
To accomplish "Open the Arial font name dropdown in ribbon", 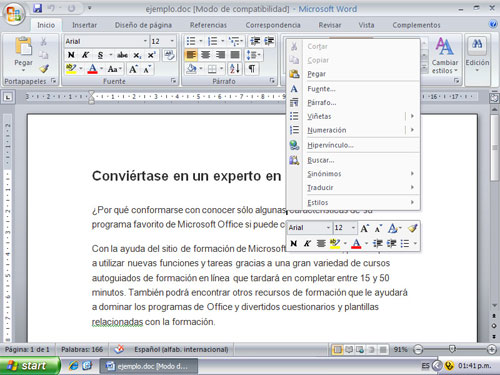I will (145, 41).
